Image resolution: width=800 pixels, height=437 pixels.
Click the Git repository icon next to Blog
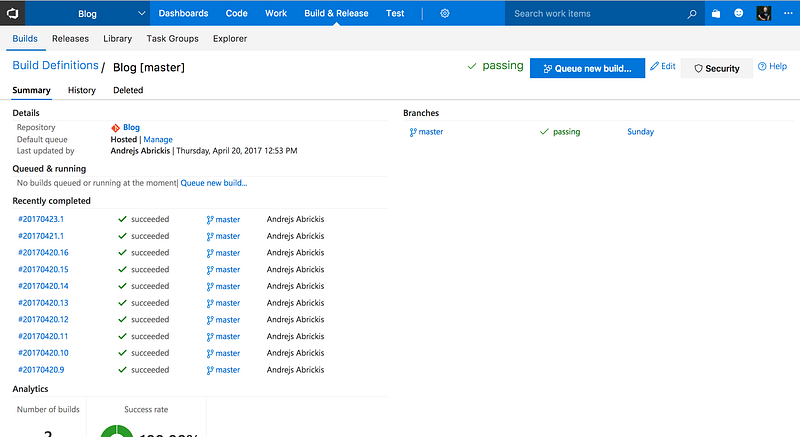(x=115, y=127)
